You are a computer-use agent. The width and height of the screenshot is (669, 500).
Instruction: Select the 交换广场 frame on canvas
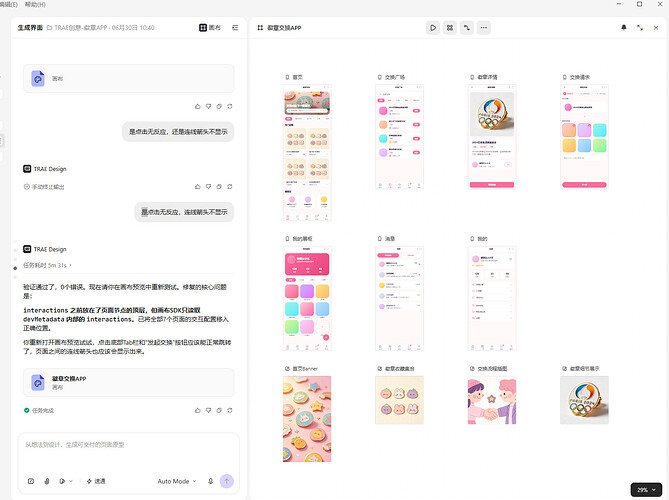[x=399, y=137]
